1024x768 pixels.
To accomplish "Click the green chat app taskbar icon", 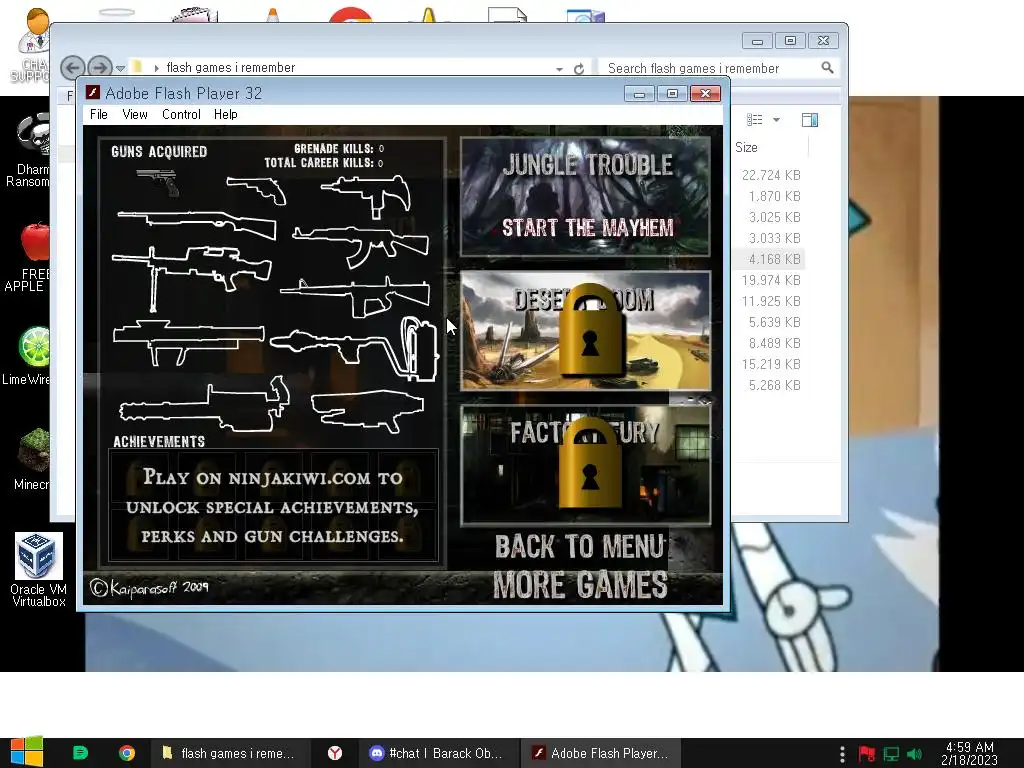I will 80,753.
